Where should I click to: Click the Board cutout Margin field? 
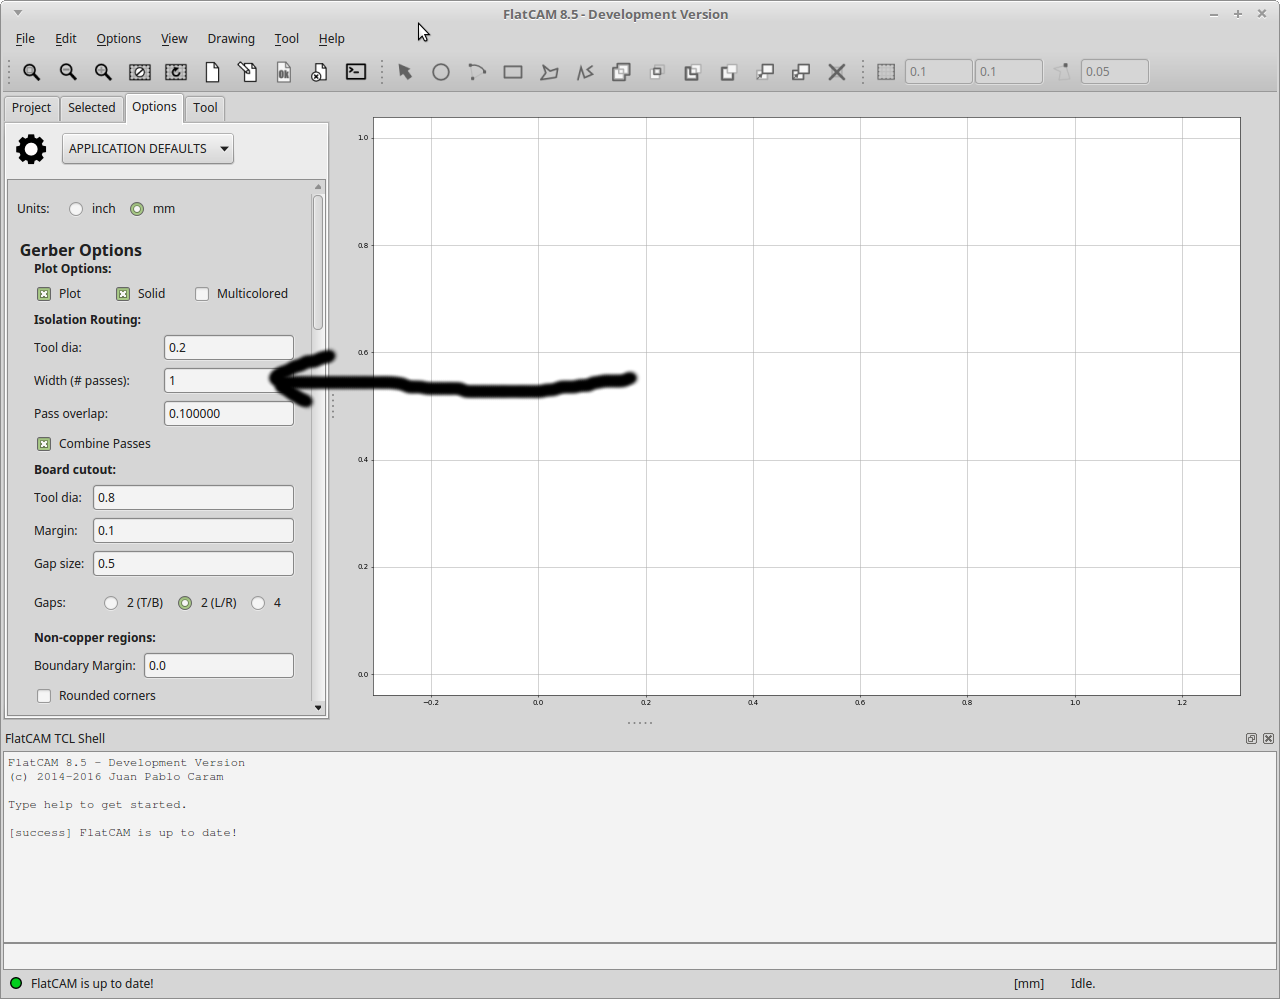193,531
